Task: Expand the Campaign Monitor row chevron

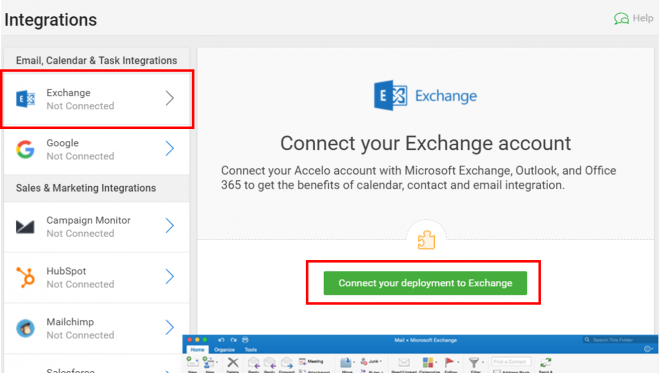Action: 169,226
